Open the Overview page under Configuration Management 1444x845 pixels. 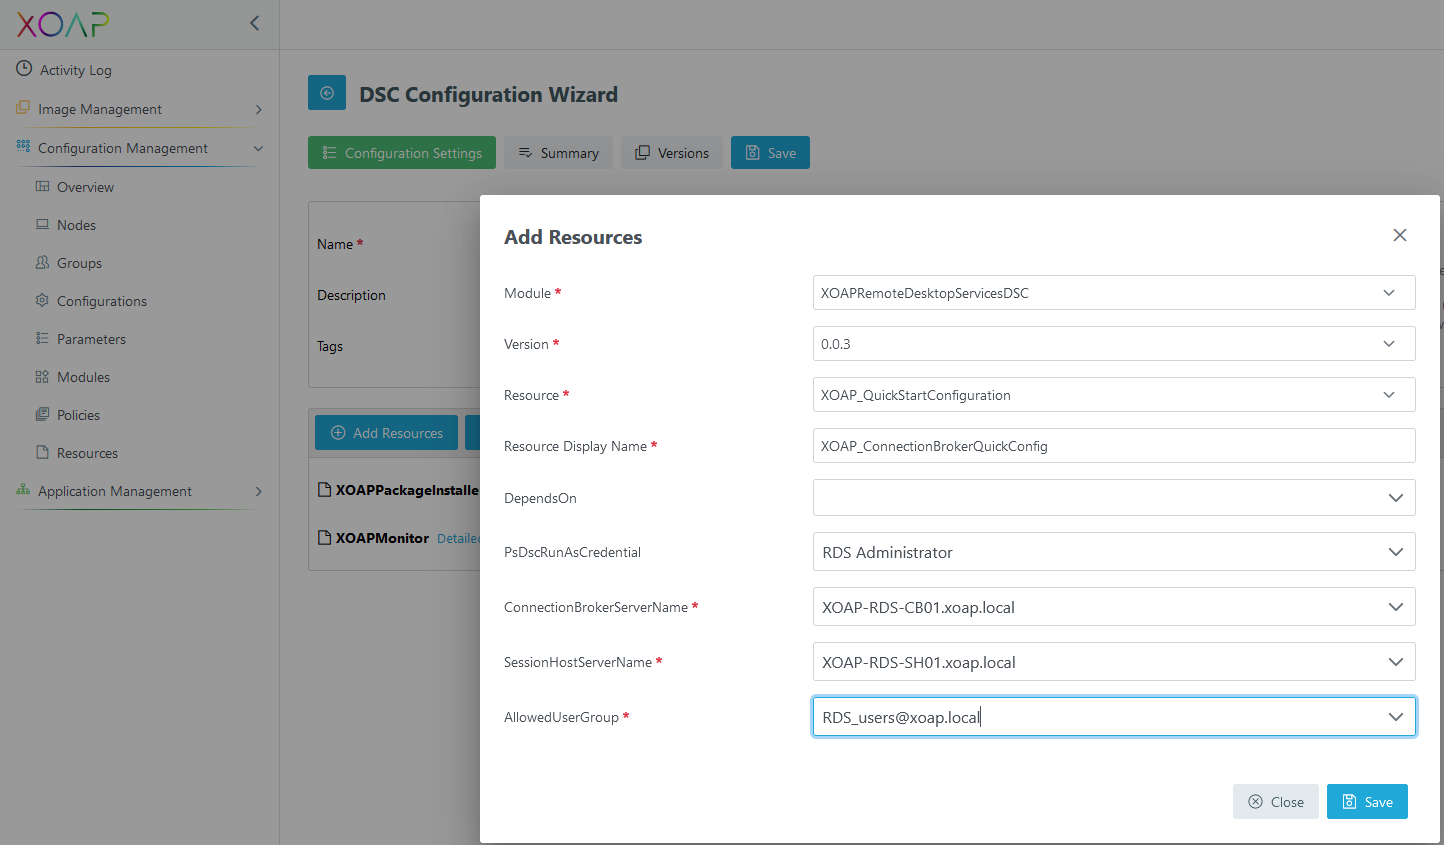[x=85, y=186]
